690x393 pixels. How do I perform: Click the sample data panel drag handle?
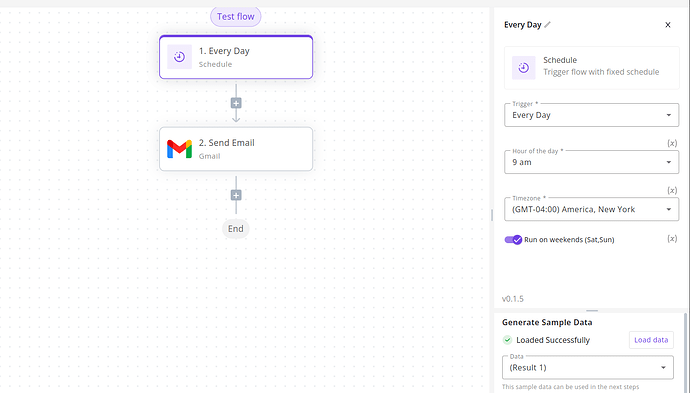[592, 311]
